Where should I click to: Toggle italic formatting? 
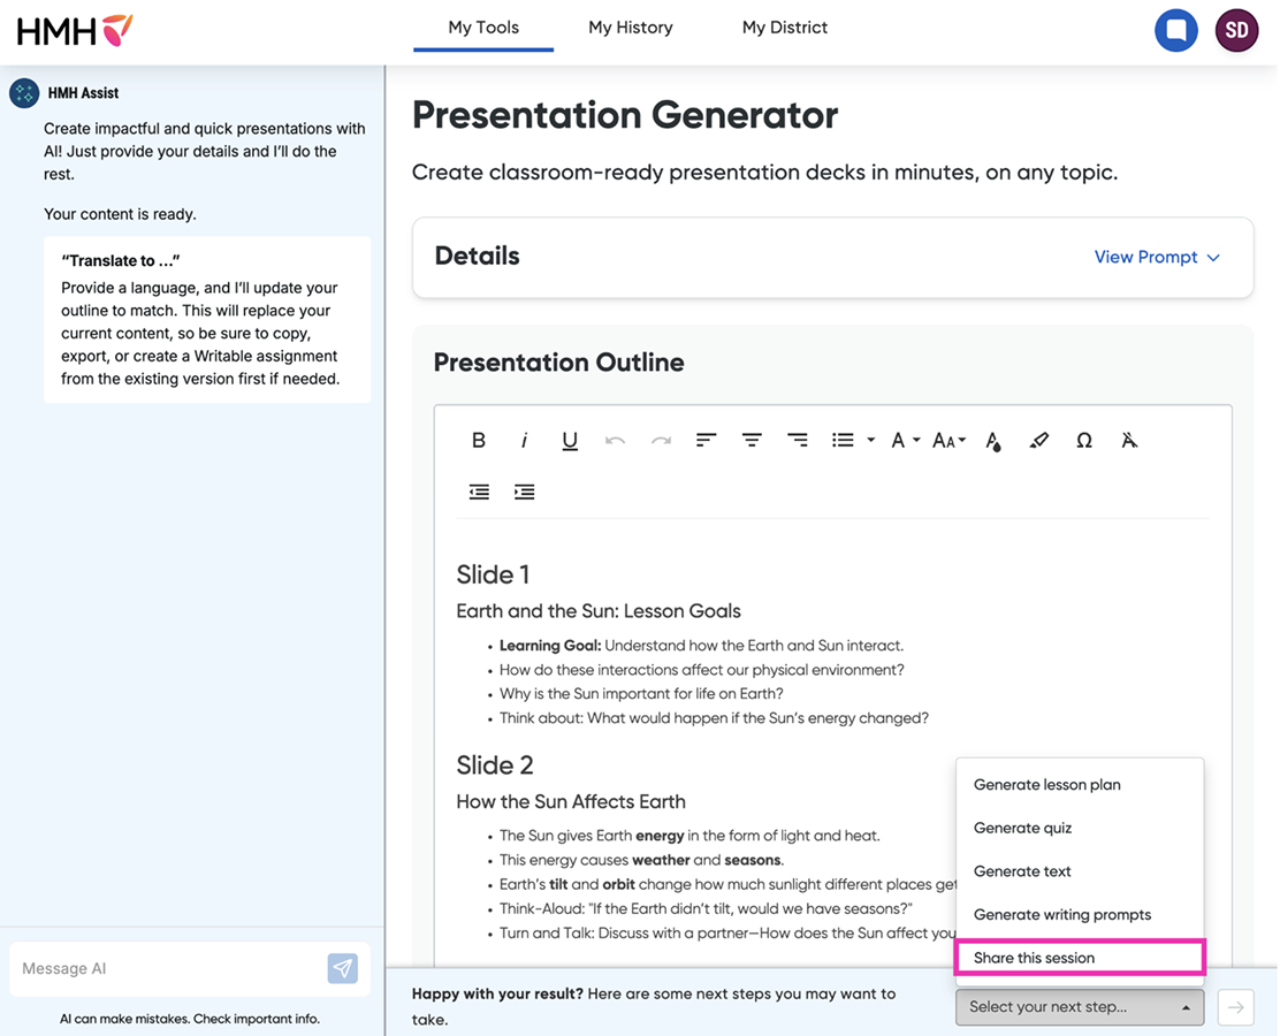pos(523,441)
